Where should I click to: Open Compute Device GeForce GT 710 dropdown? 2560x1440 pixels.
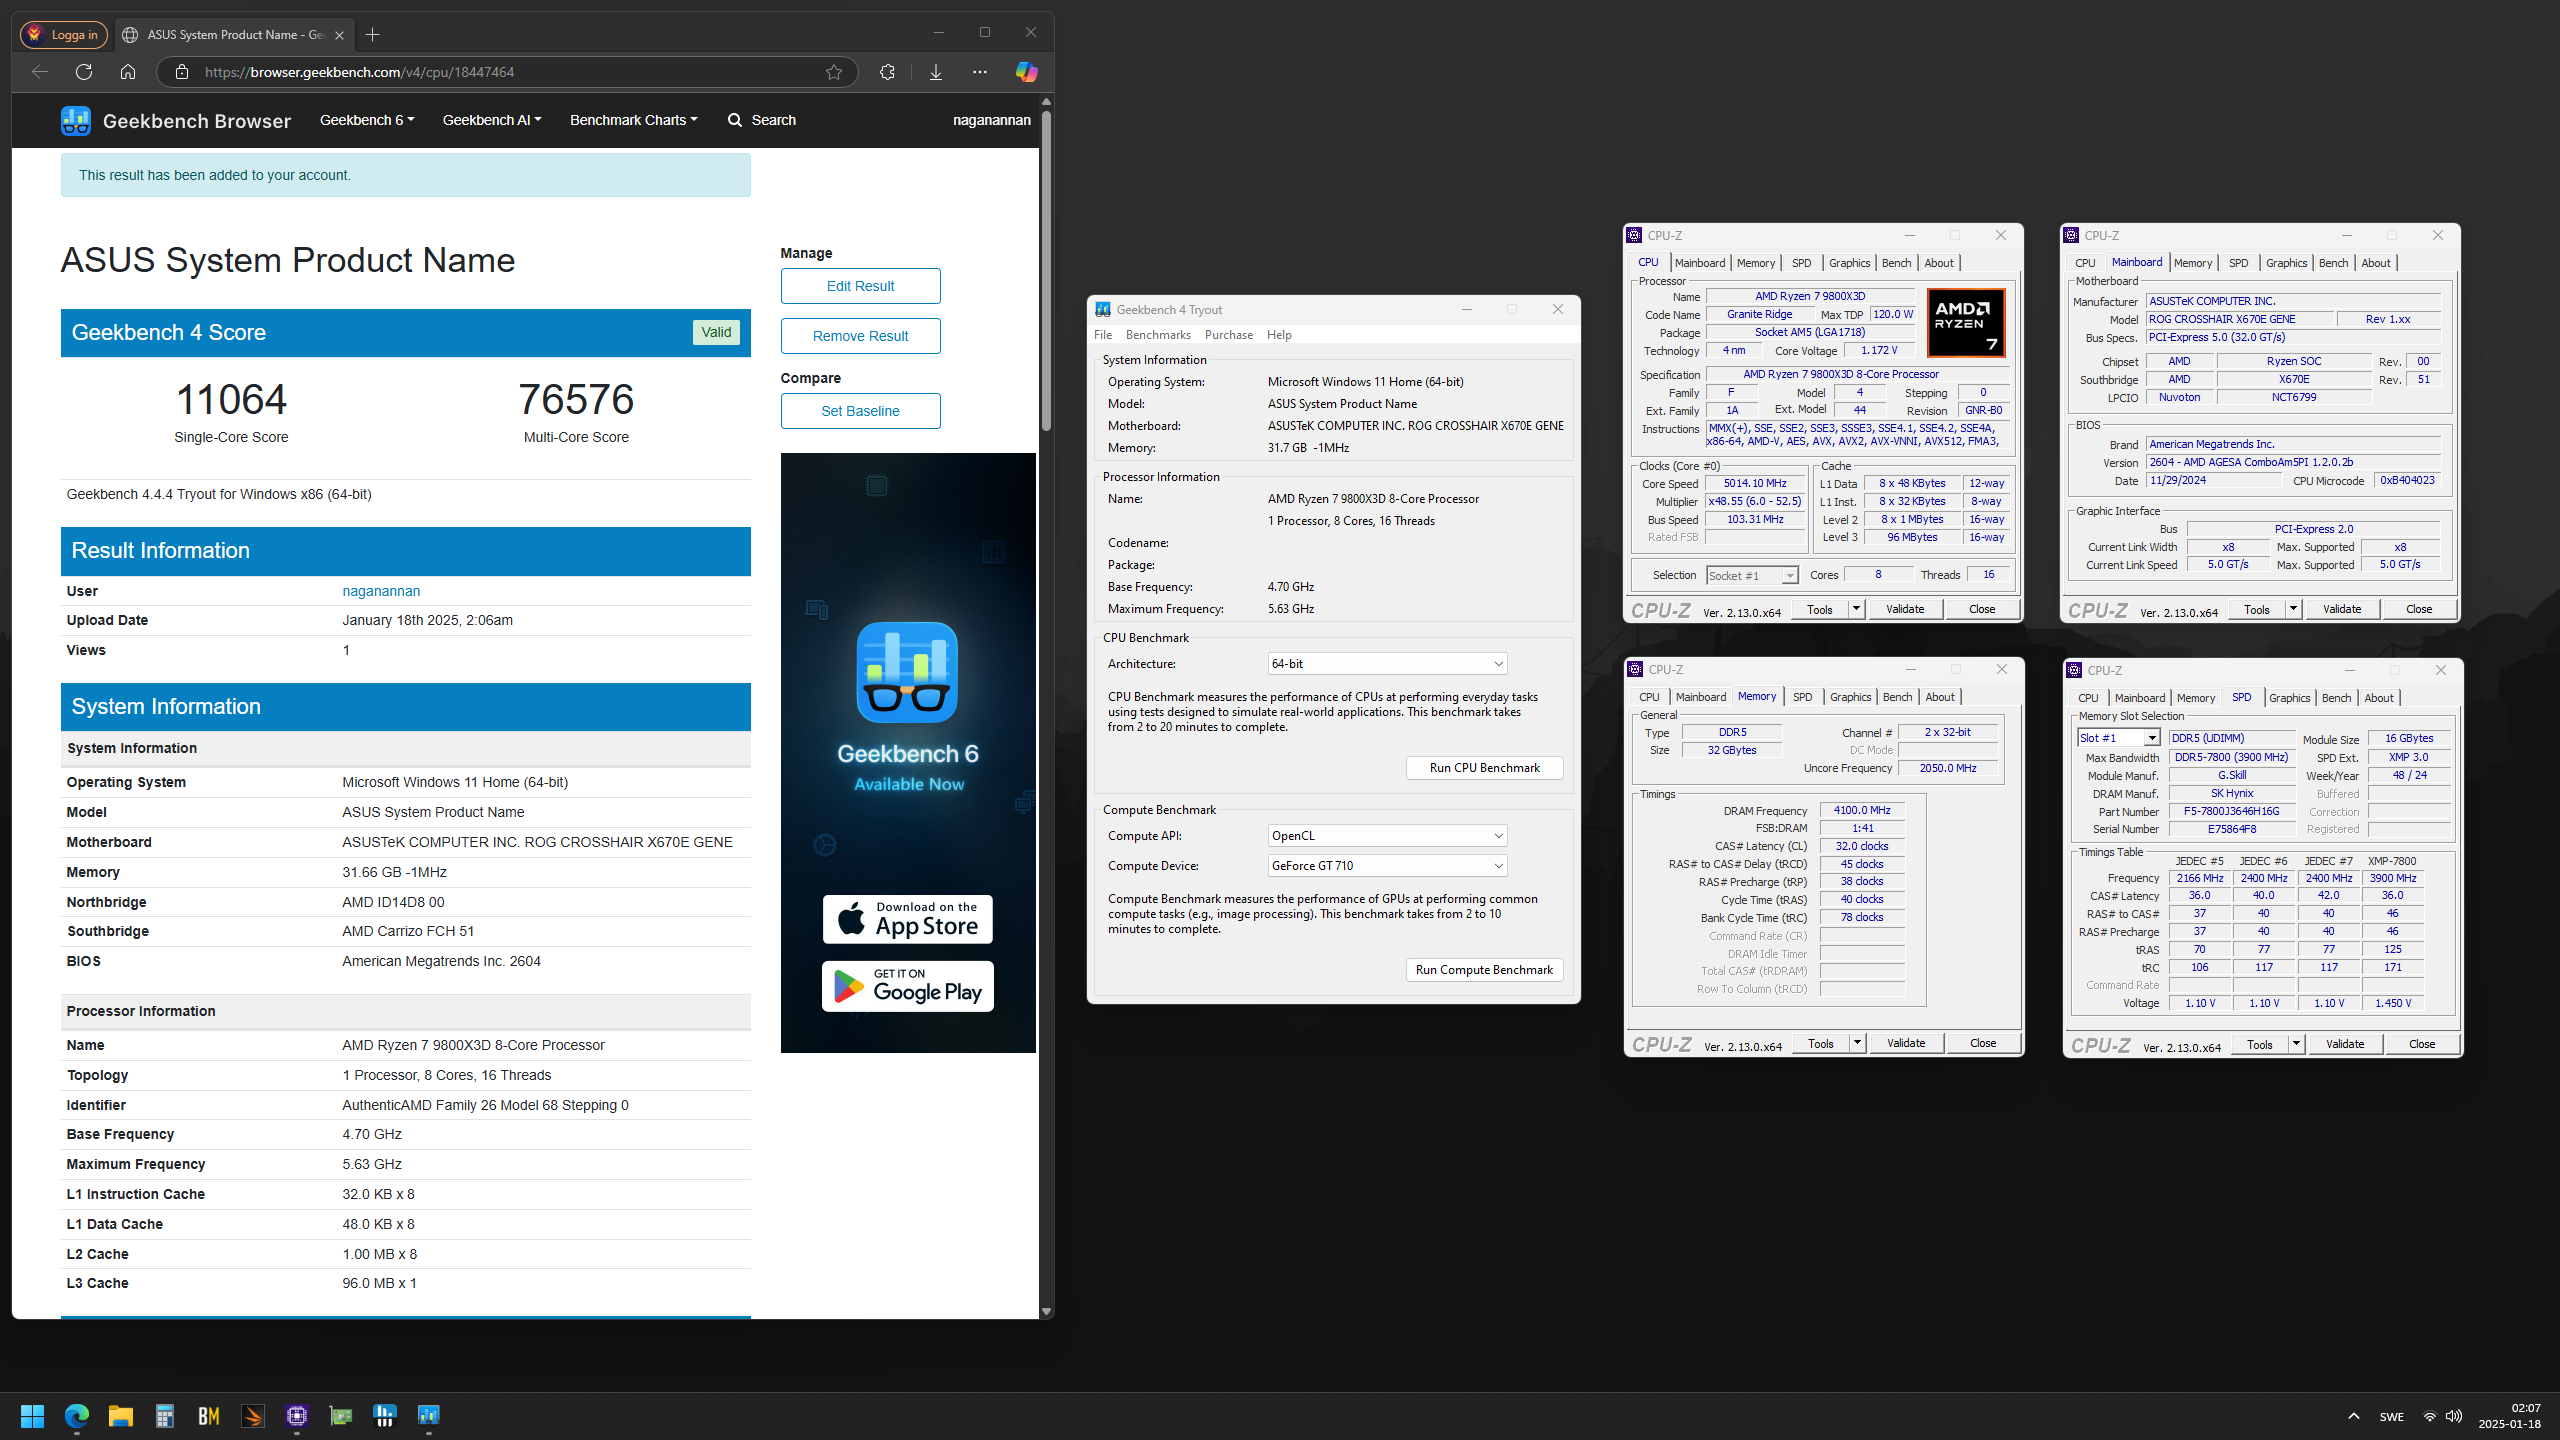point(1387,866)
